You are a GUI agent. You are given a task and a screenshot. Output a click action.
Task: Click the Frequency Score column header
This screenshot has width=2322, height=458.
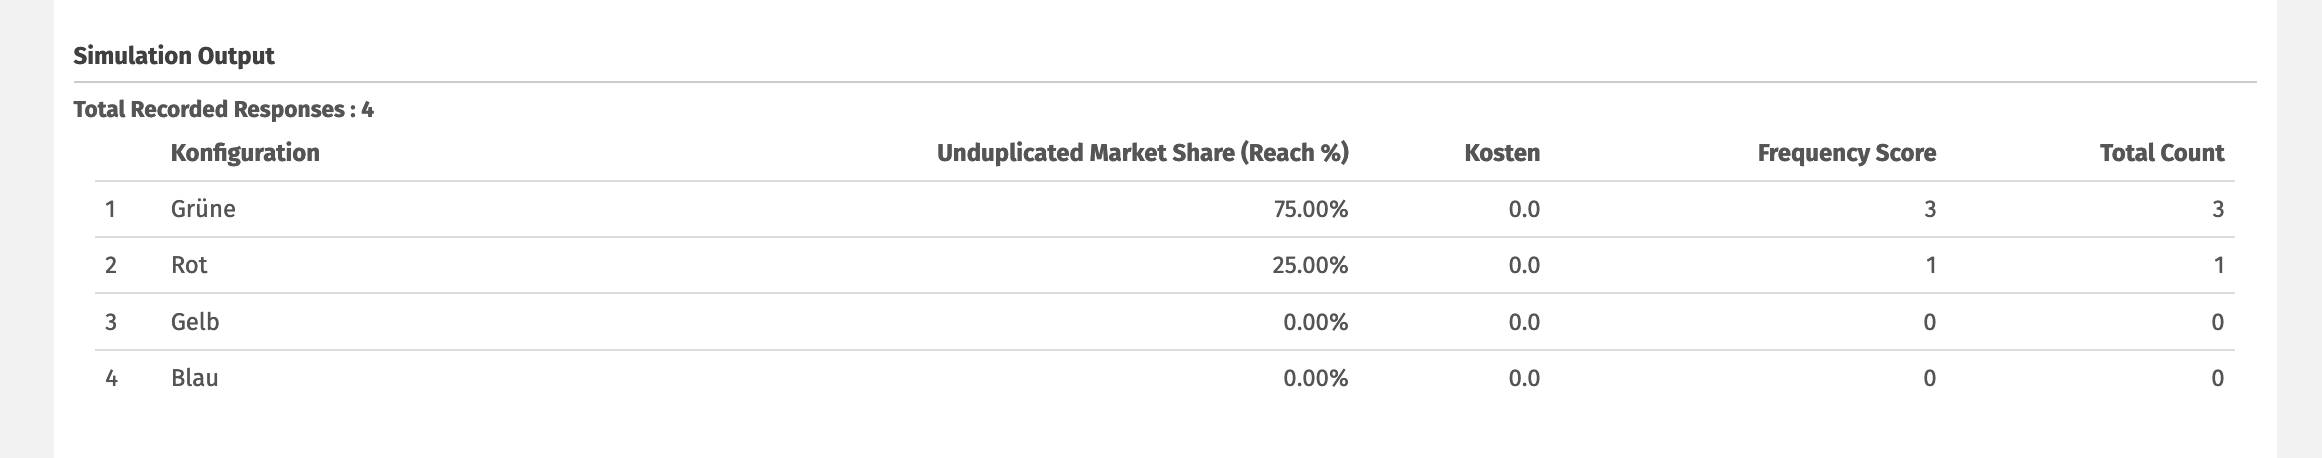click(1846, 153)
